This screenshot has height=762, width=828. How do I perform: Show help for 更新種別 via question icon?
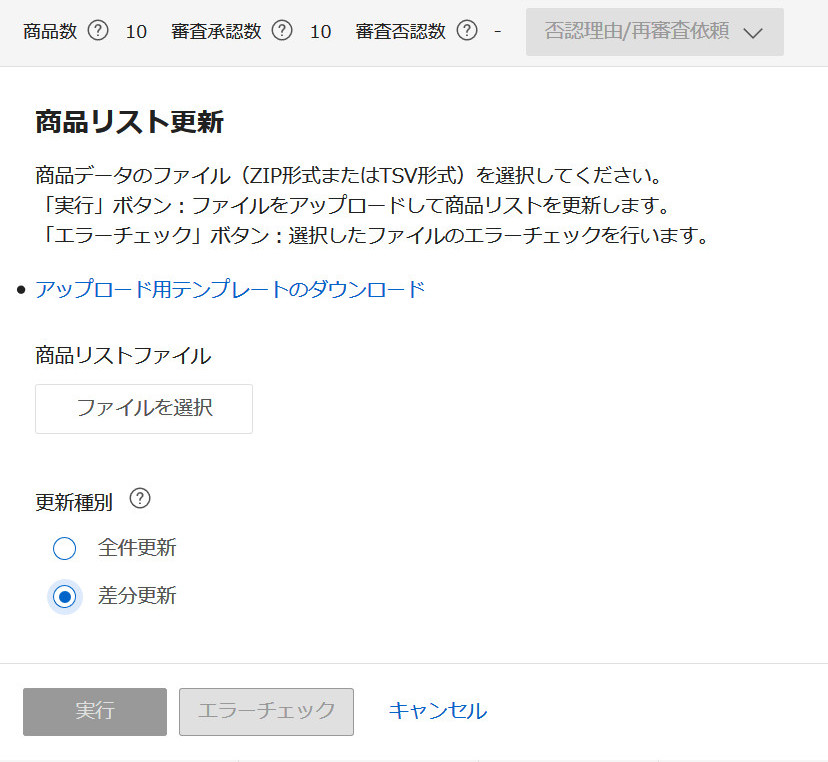tap(140, 499)
